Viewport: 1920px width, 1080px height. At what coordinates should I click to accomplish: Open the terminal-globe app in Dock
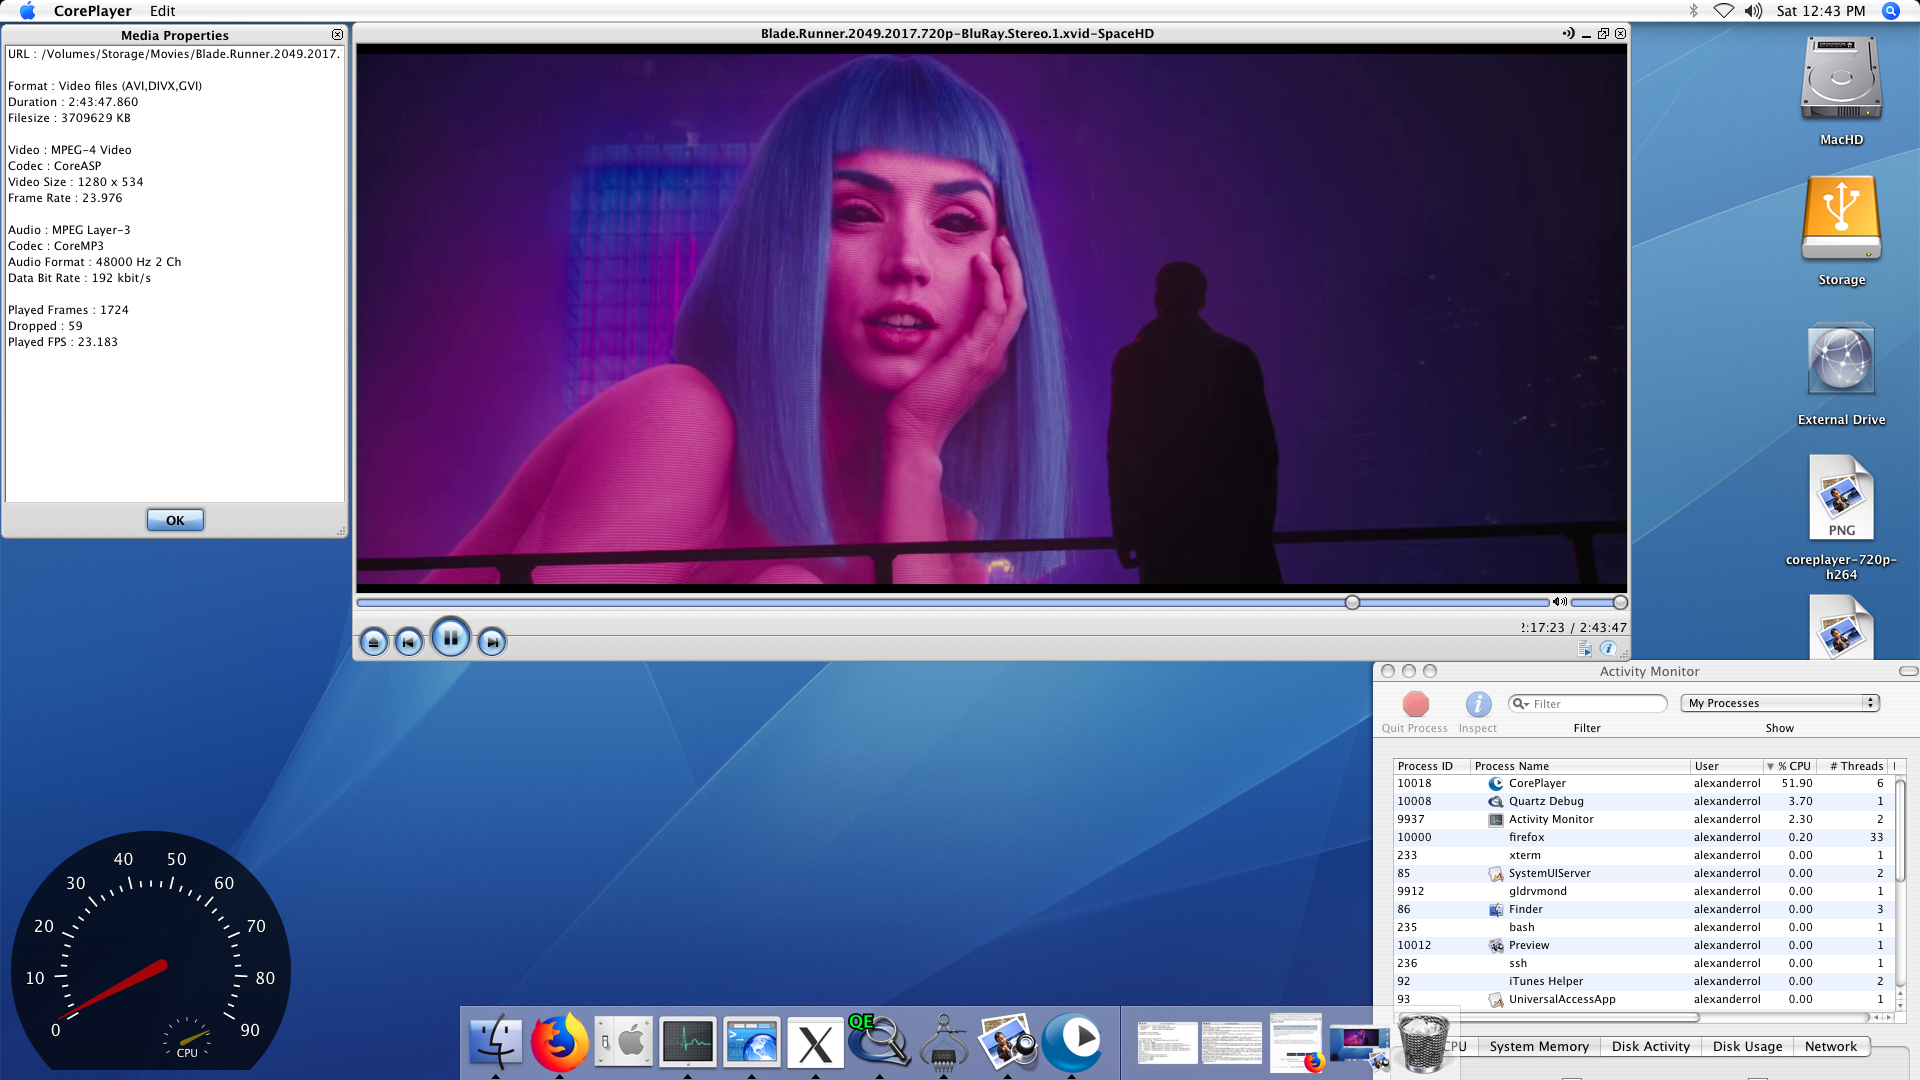click(752, 1042)
